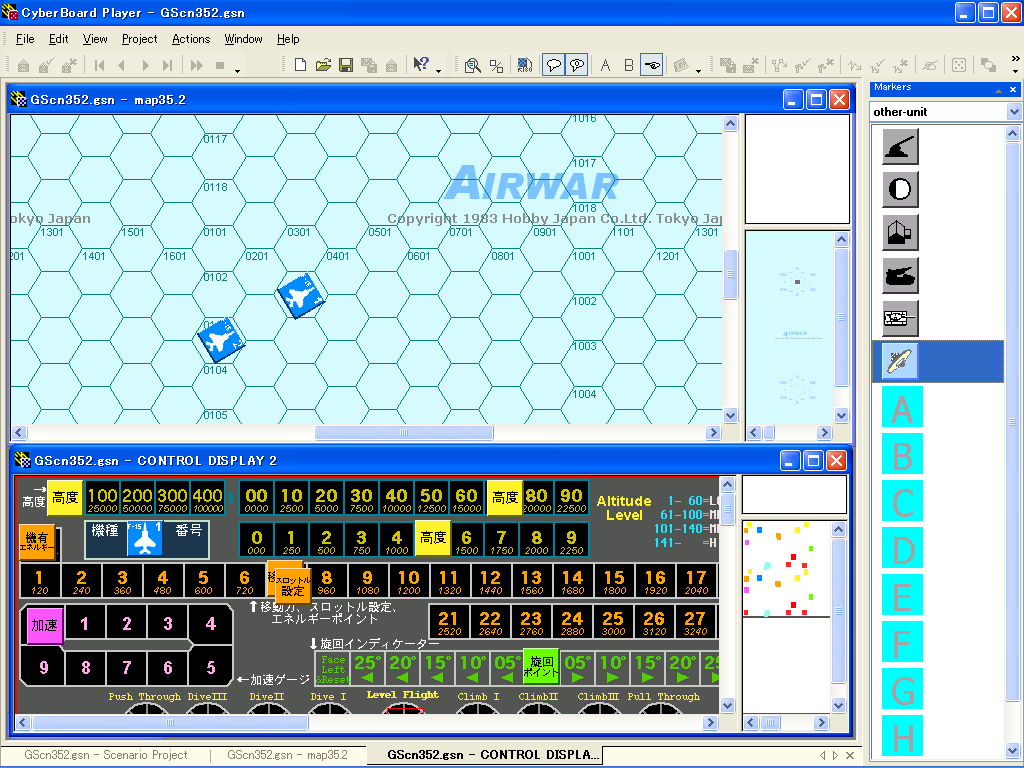Select the highlighted aircraft marker
The image size is (1024, 768).
coord(900,361)
